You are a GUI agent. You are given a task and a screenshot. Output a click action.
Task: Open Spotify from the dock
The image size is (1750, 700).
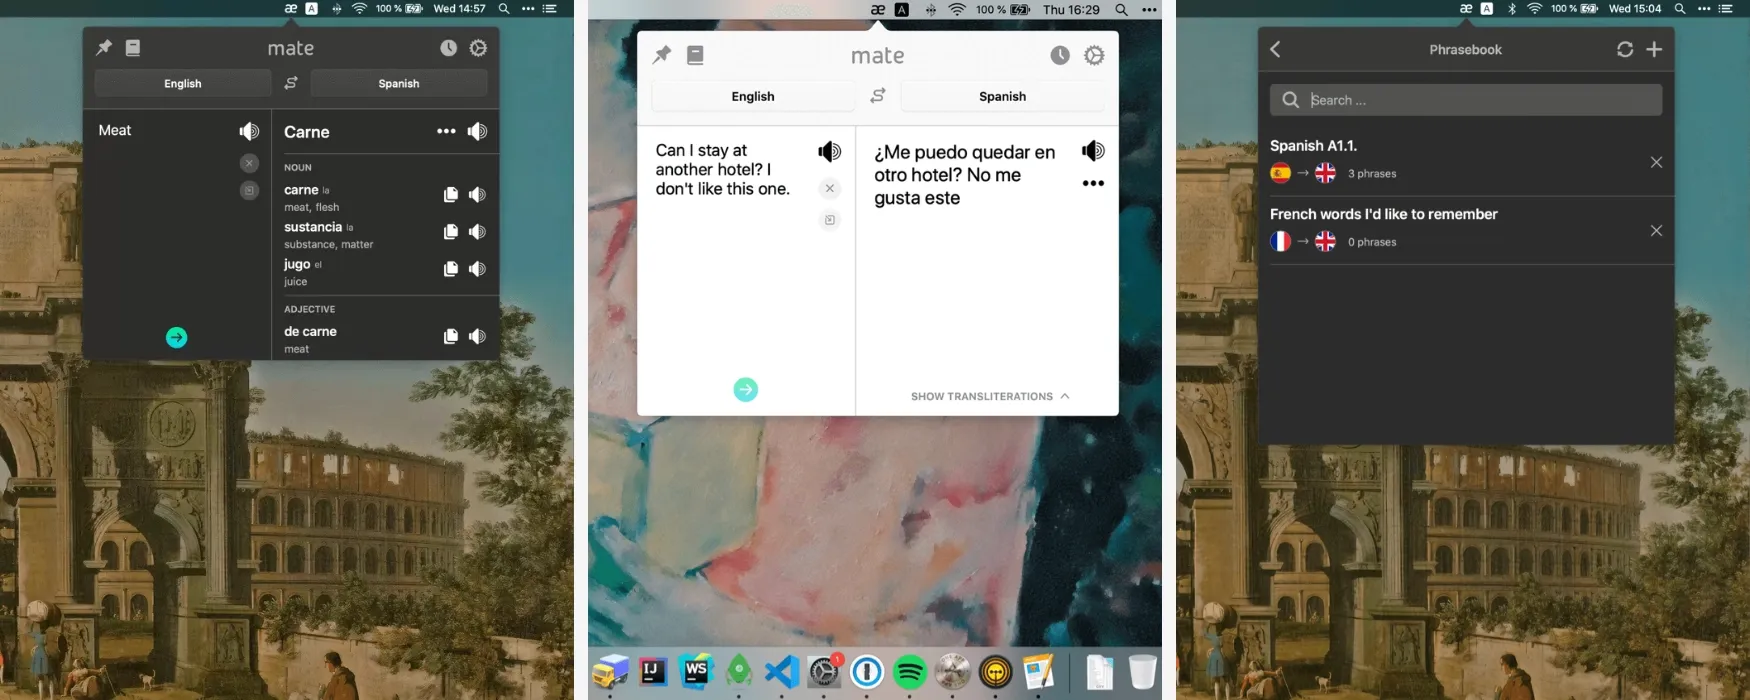(910, 671)
